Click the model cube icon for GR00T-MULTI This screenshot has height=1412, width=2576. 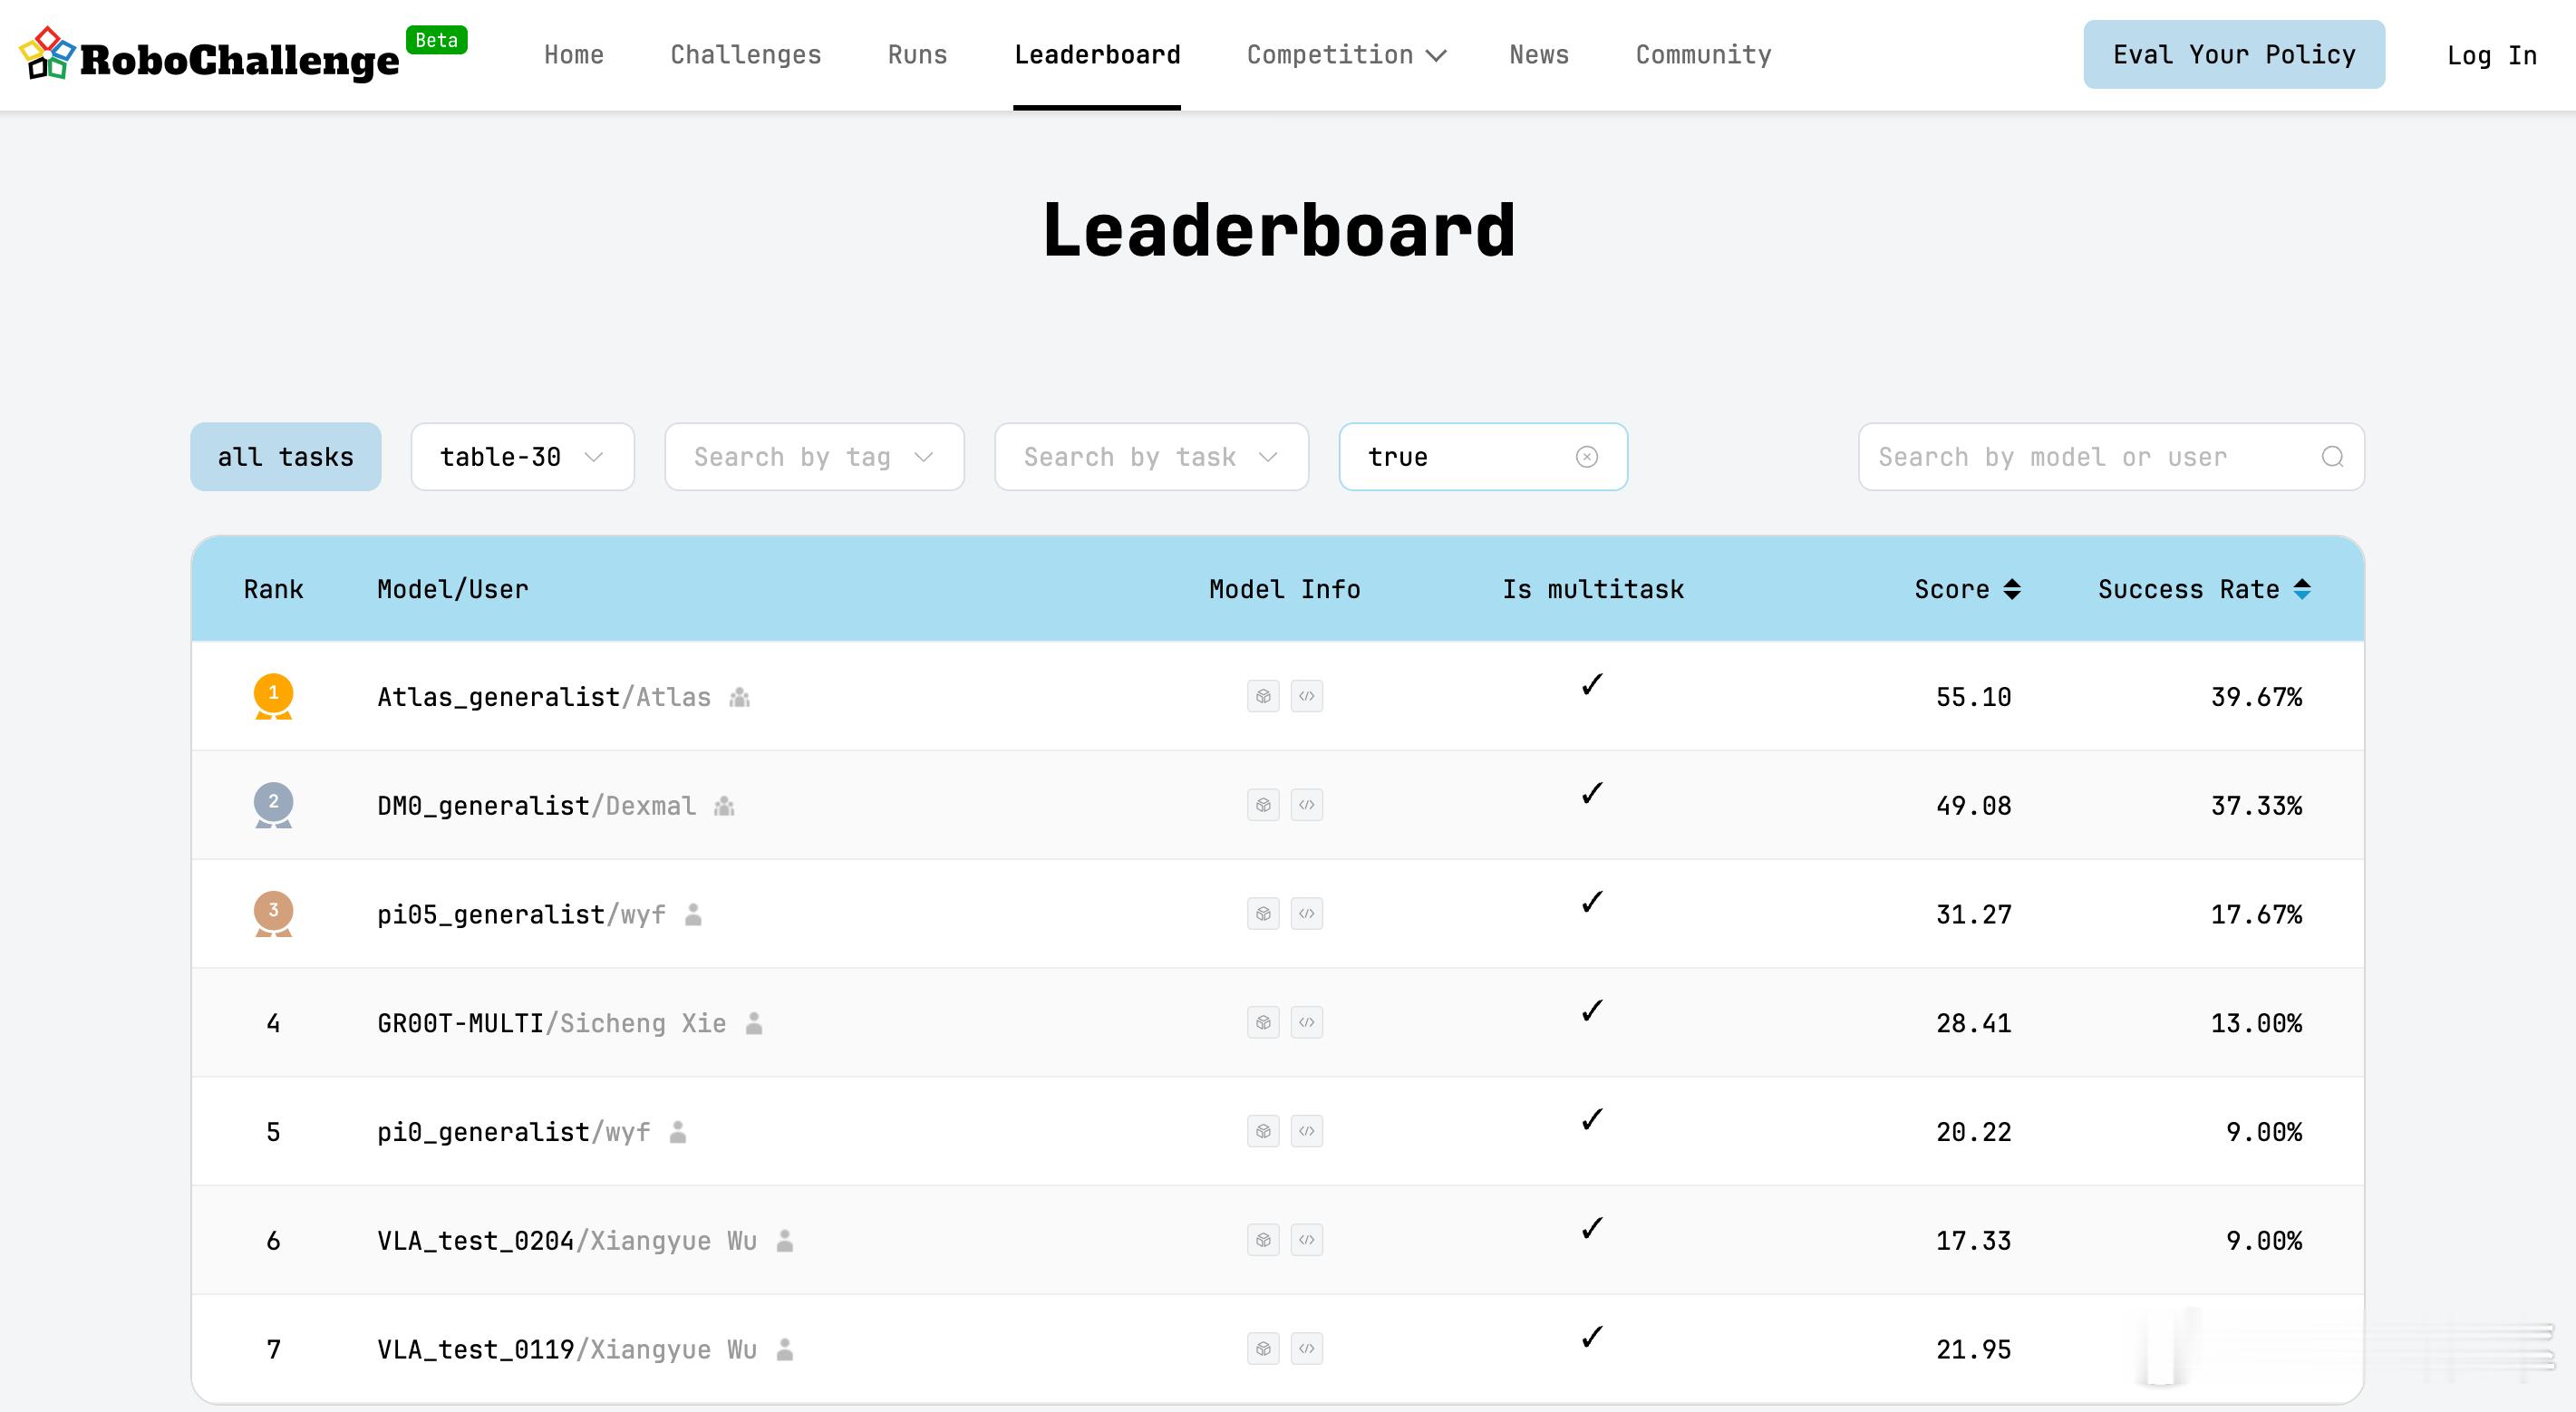tap(1263, 1023)
